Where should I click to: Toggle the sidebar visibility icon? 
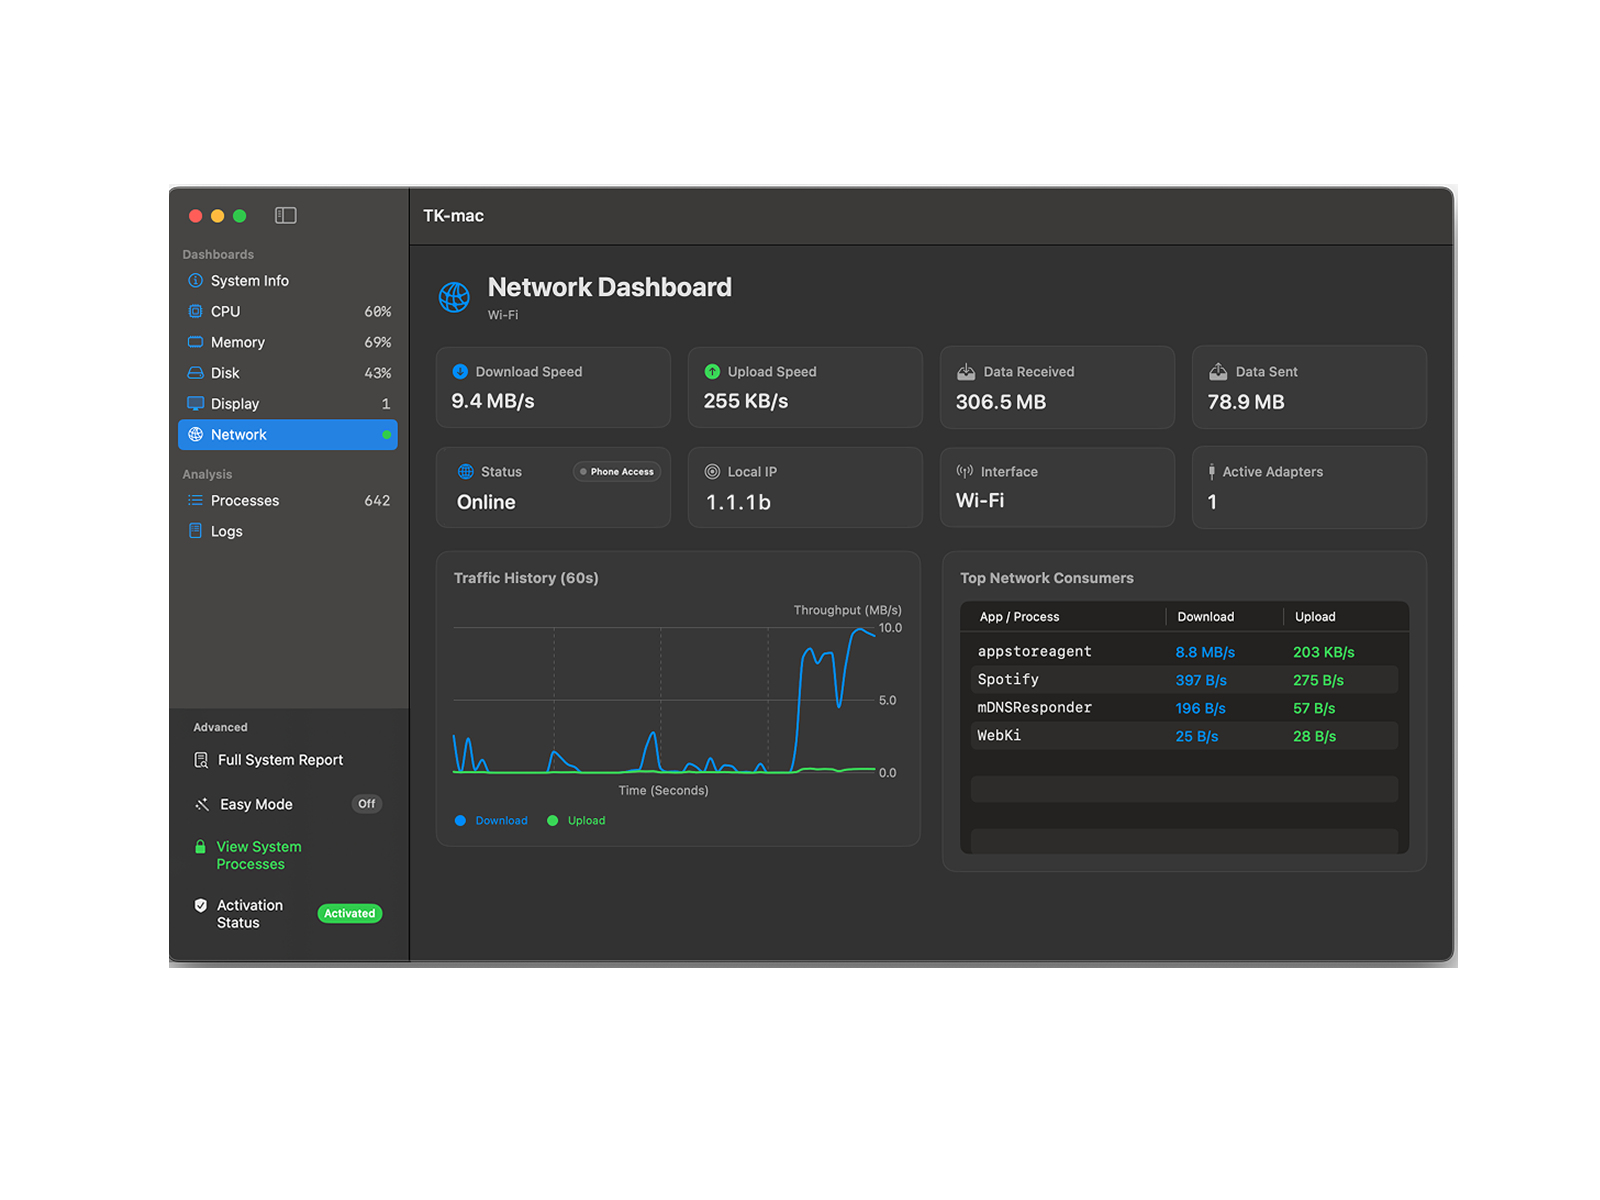(285, 215)
